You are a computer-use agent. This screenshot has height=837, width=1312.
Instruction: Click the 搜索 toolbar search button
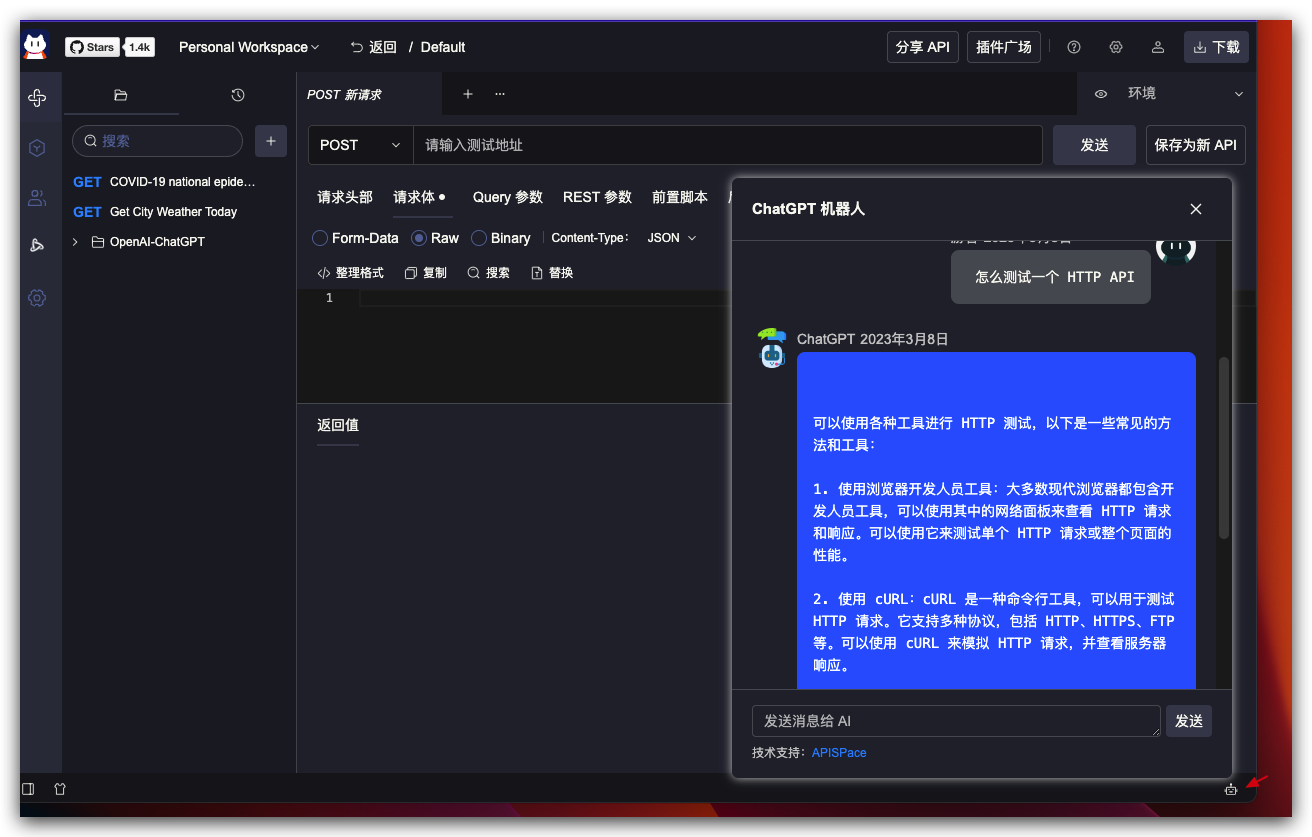pos(489,273)
